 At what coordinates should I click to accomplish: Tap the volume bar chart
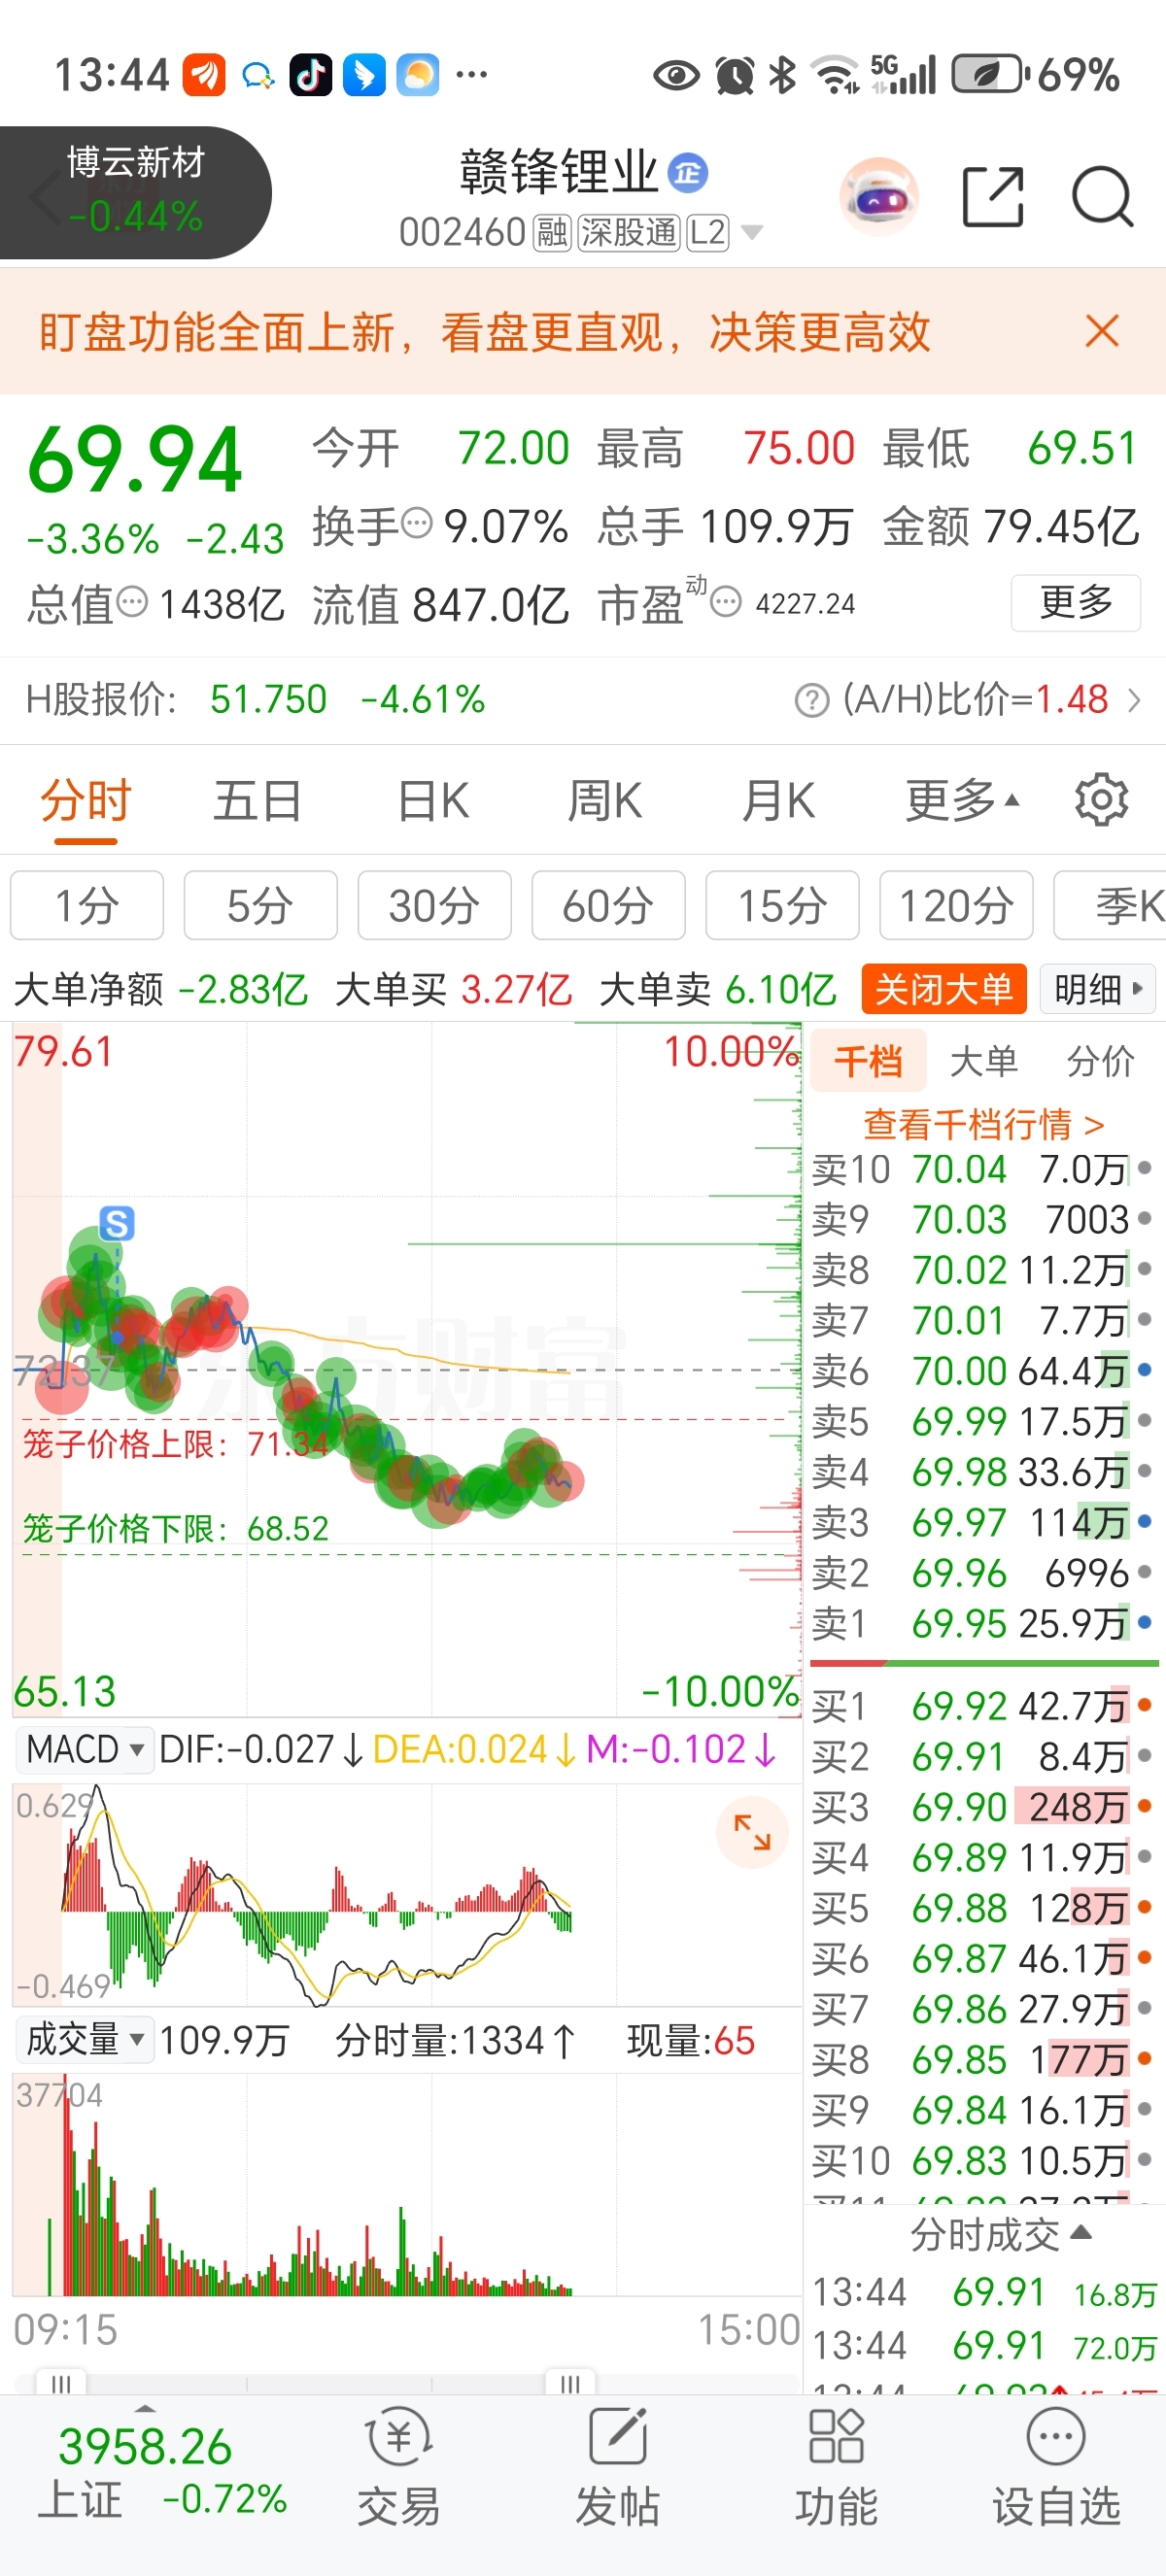point(406,2185)
